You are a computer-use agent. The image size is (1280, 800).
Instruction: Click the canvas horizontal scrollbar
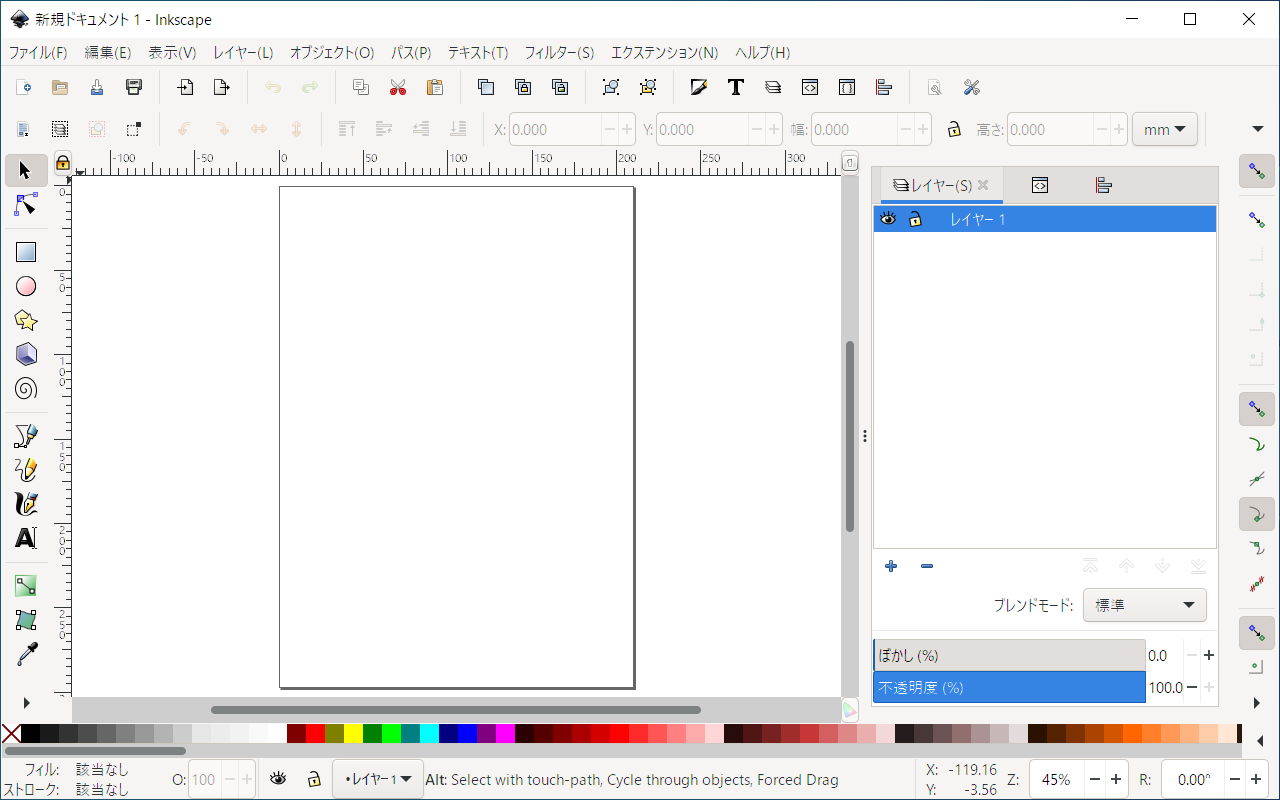tap(456, 710)
